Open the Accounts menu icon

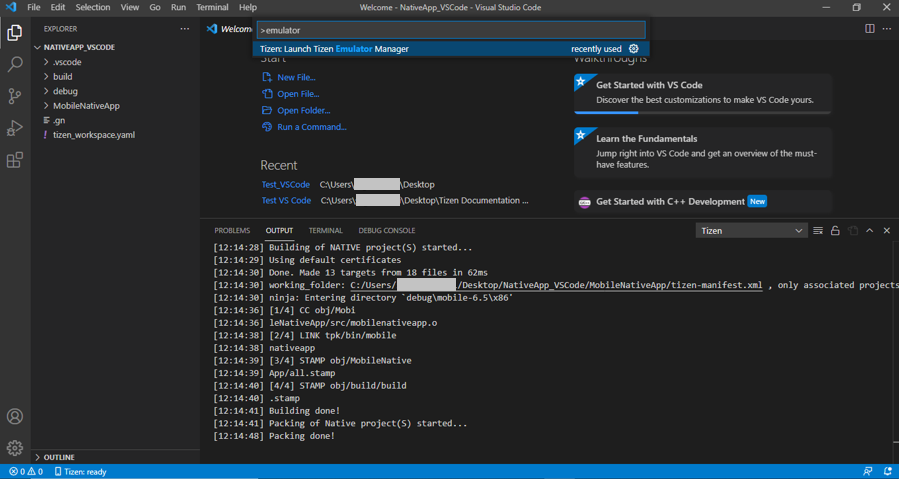click(x=15, y=416)
